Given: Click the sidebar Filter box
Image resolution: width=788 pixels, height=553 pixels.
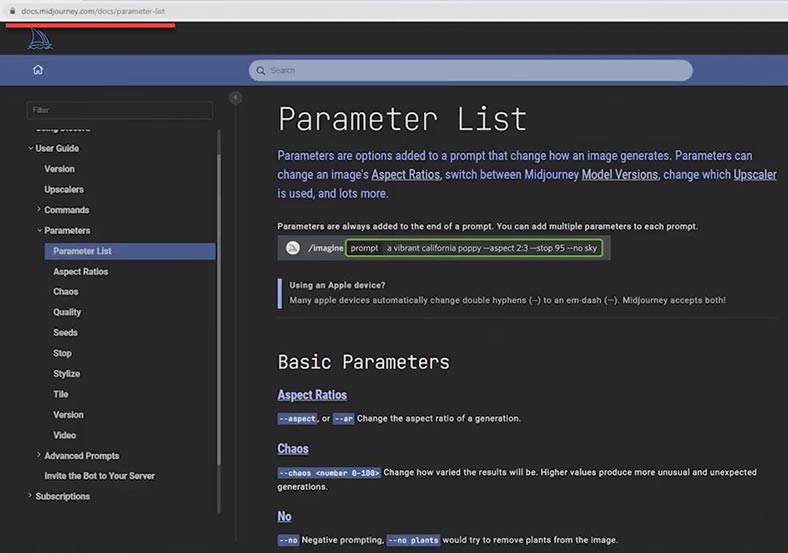Looking at the screenshot, I should 120,110.
